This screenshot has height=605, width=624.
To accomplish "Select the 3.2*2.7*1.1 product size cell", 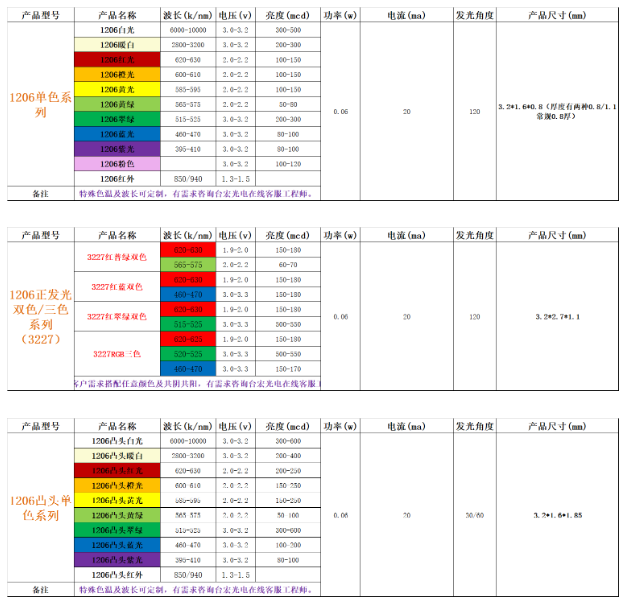I will click(x=560, y=316).
